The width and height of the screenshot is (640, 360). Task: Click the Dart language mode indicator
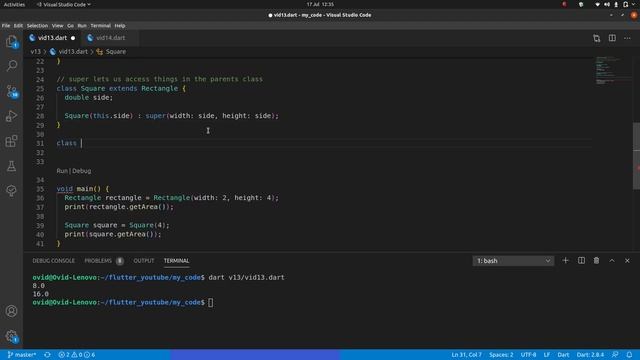(x=563, y=355)
